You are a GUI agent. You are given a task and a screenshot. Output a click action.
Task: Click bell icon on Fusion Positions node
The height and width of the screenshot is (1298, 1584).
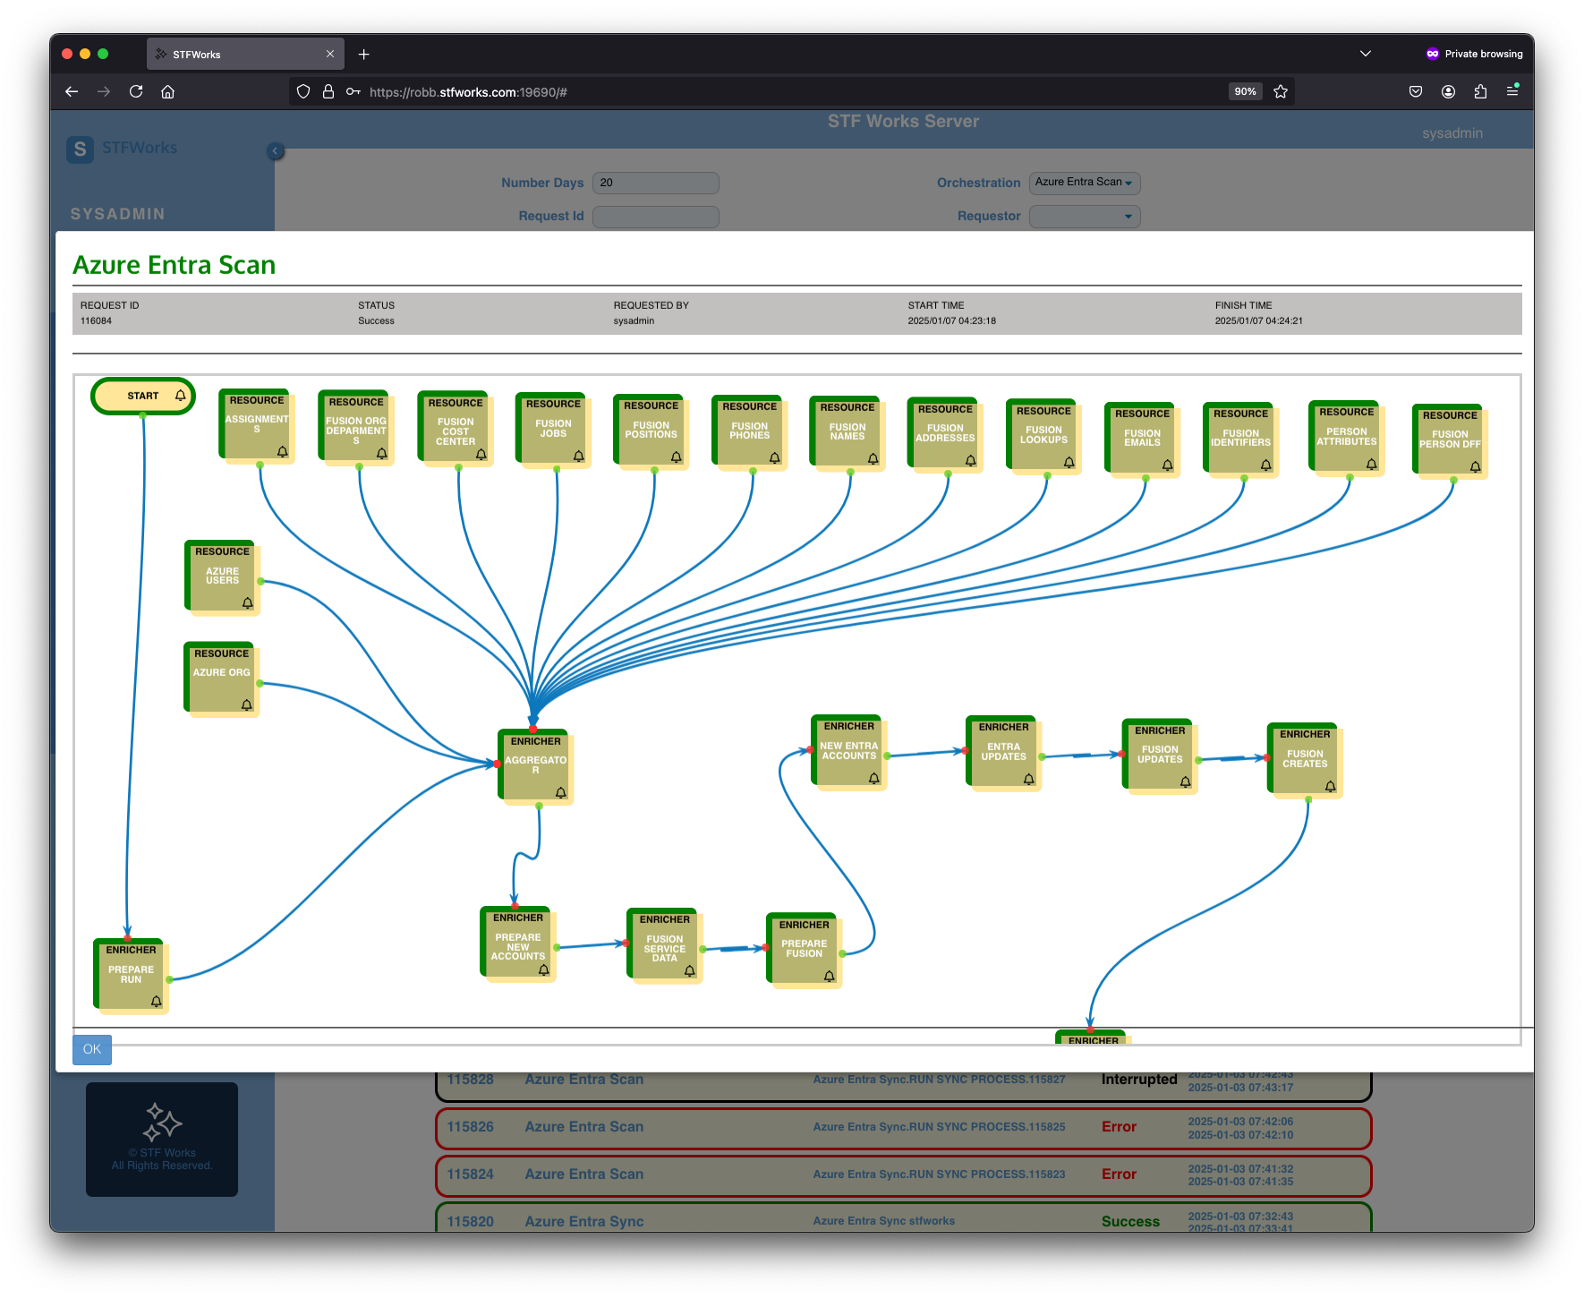tap(677, 457)
